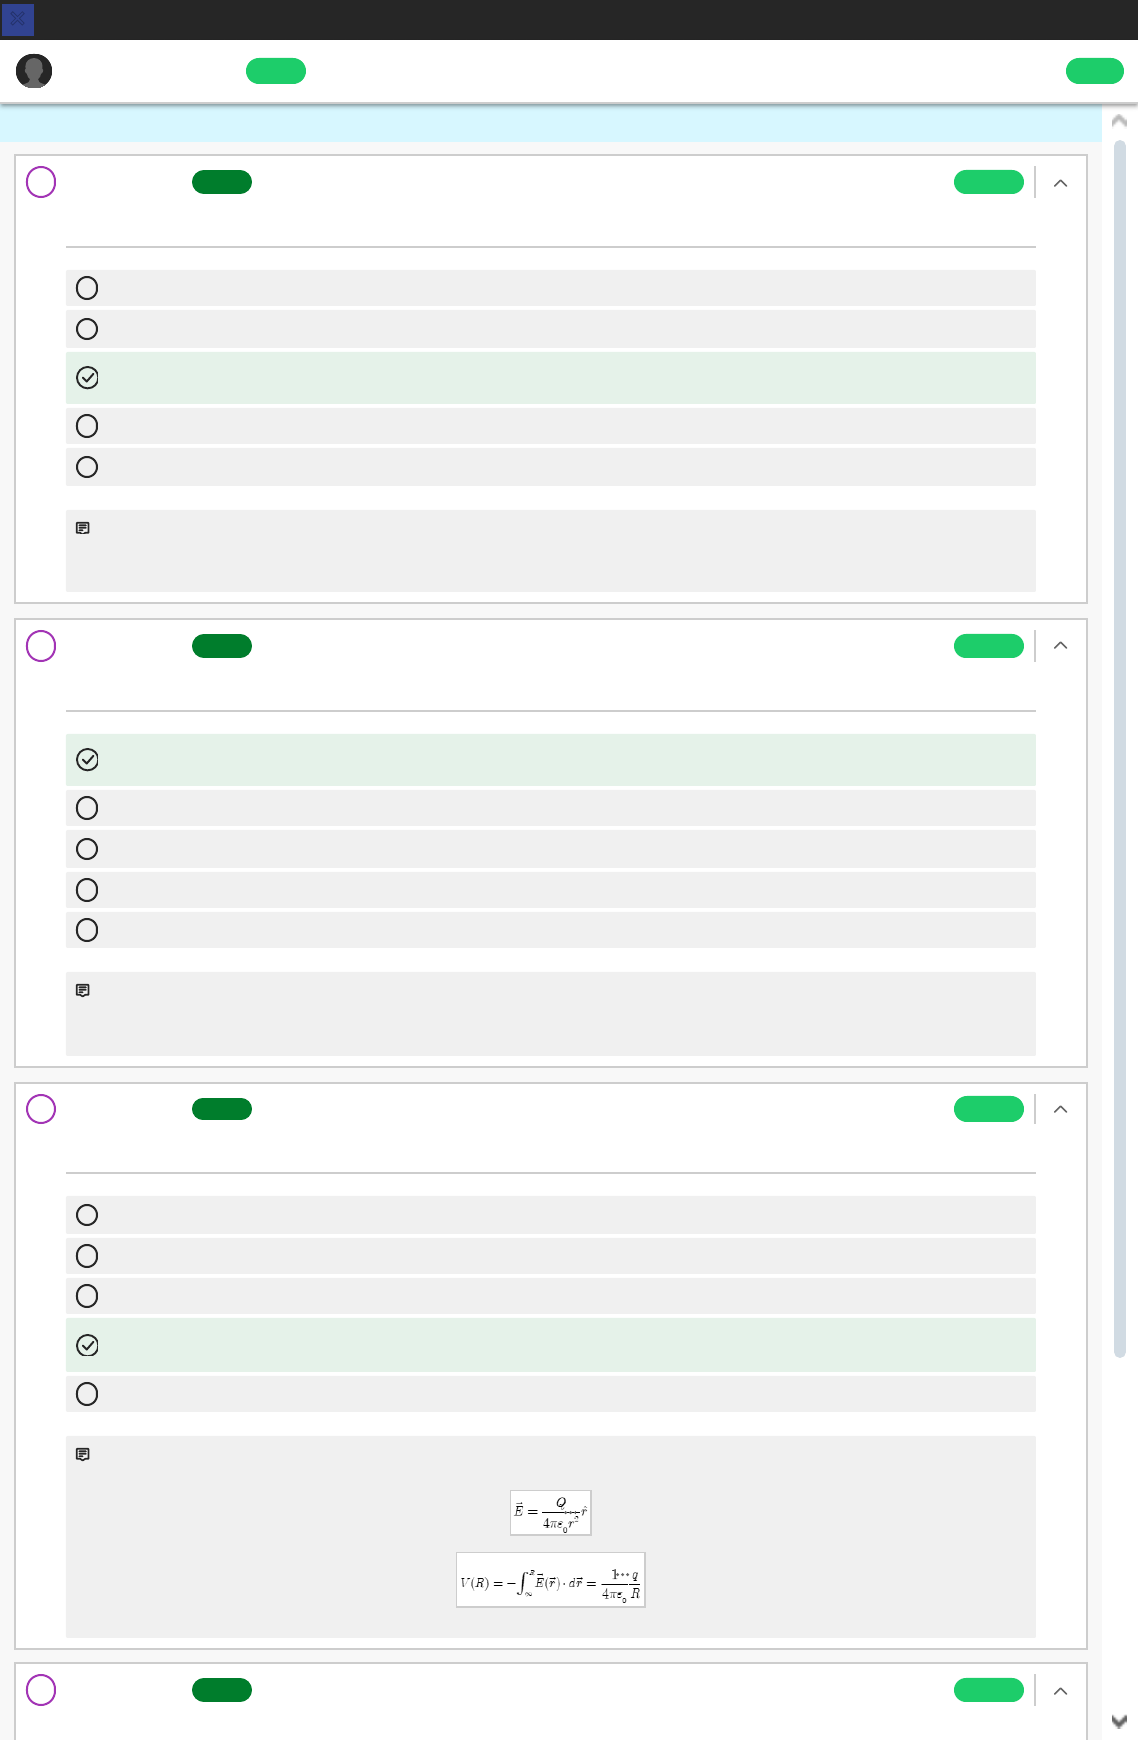Collapse the first question card
Screen dimensions: 1138x1740
1061,183
